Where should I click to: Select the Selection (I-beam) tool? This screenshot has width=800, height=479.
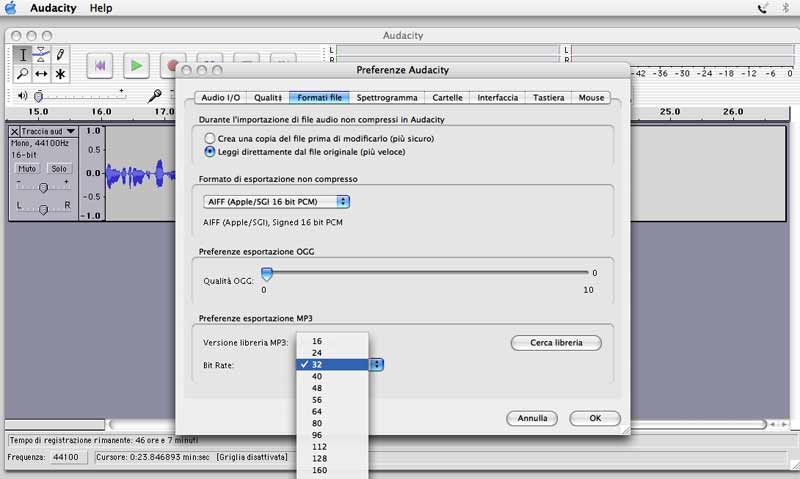coord(22,55)
